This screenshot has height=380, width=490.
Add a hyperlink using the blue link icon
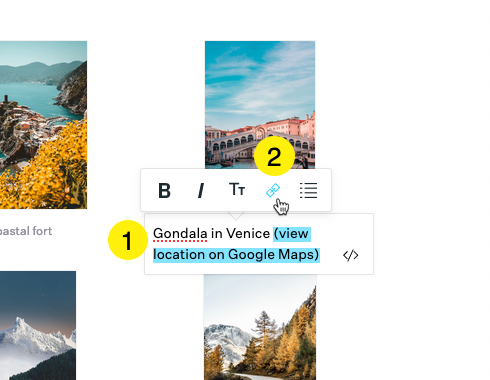(x=273, y=190)
